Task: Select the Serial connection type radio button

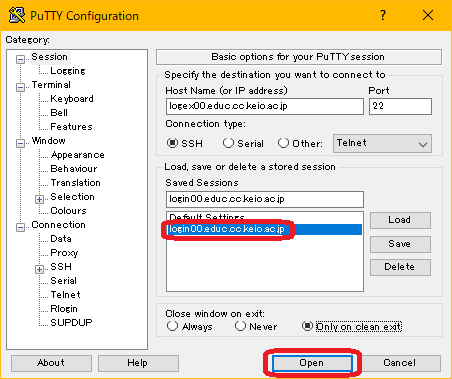Action: tap(228, 143)
